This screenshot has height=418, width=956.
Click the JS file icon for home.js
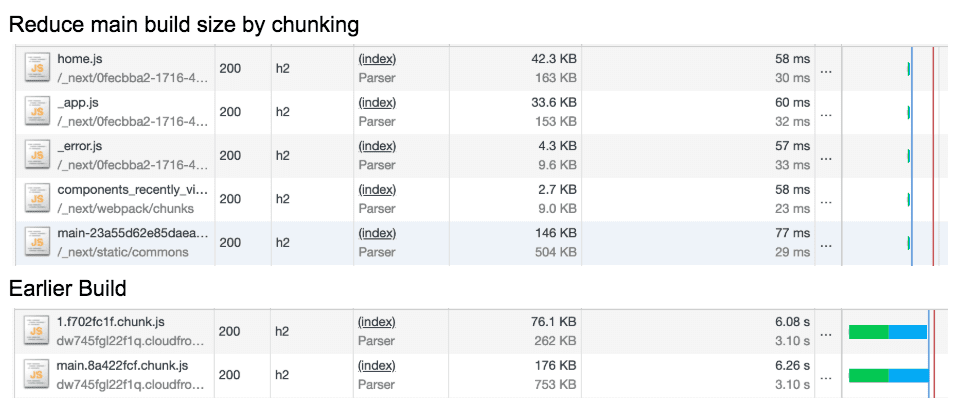[38, 69]
